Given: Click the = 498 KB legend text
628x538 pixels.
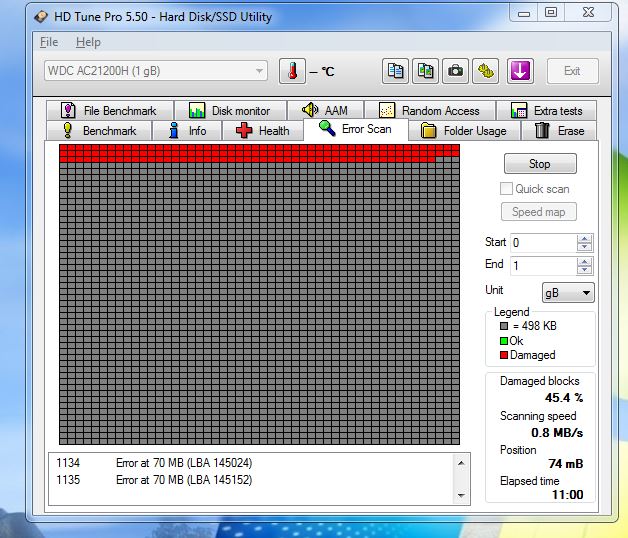Looking at the screenshot, I should tap(535, 326).
